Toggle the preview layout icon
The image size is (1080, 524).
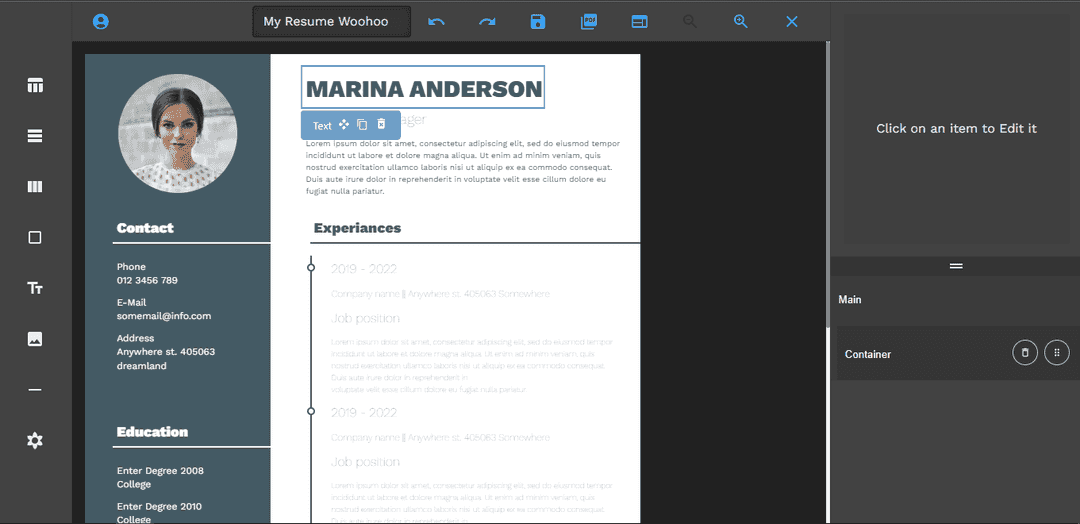(640, 21)
